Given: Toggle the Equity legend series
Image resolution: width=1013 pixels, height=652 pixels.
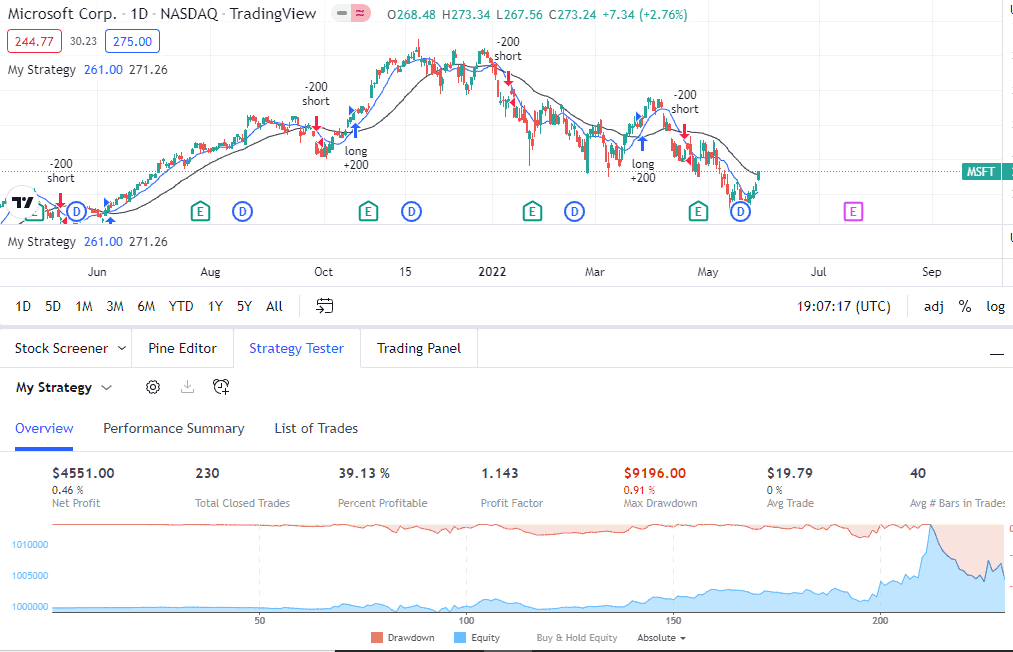Looking at the screenshot, I should pos(477,638).
